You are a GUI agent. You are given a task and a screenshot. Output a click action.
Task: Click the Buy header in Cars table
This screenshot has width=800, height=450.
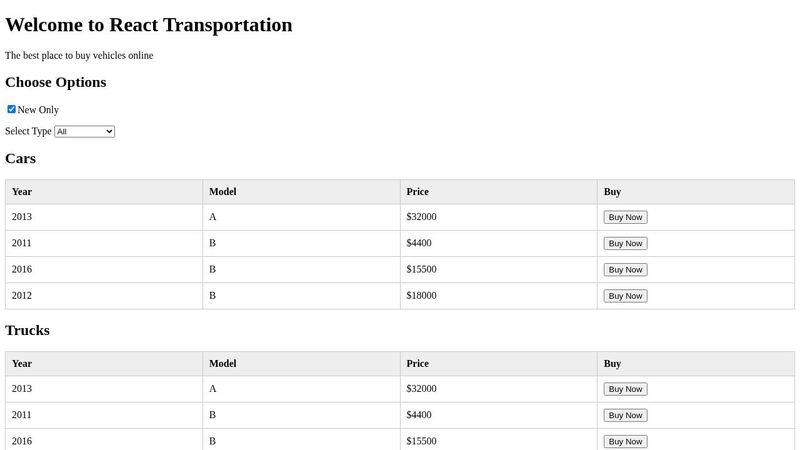point(612,192)
